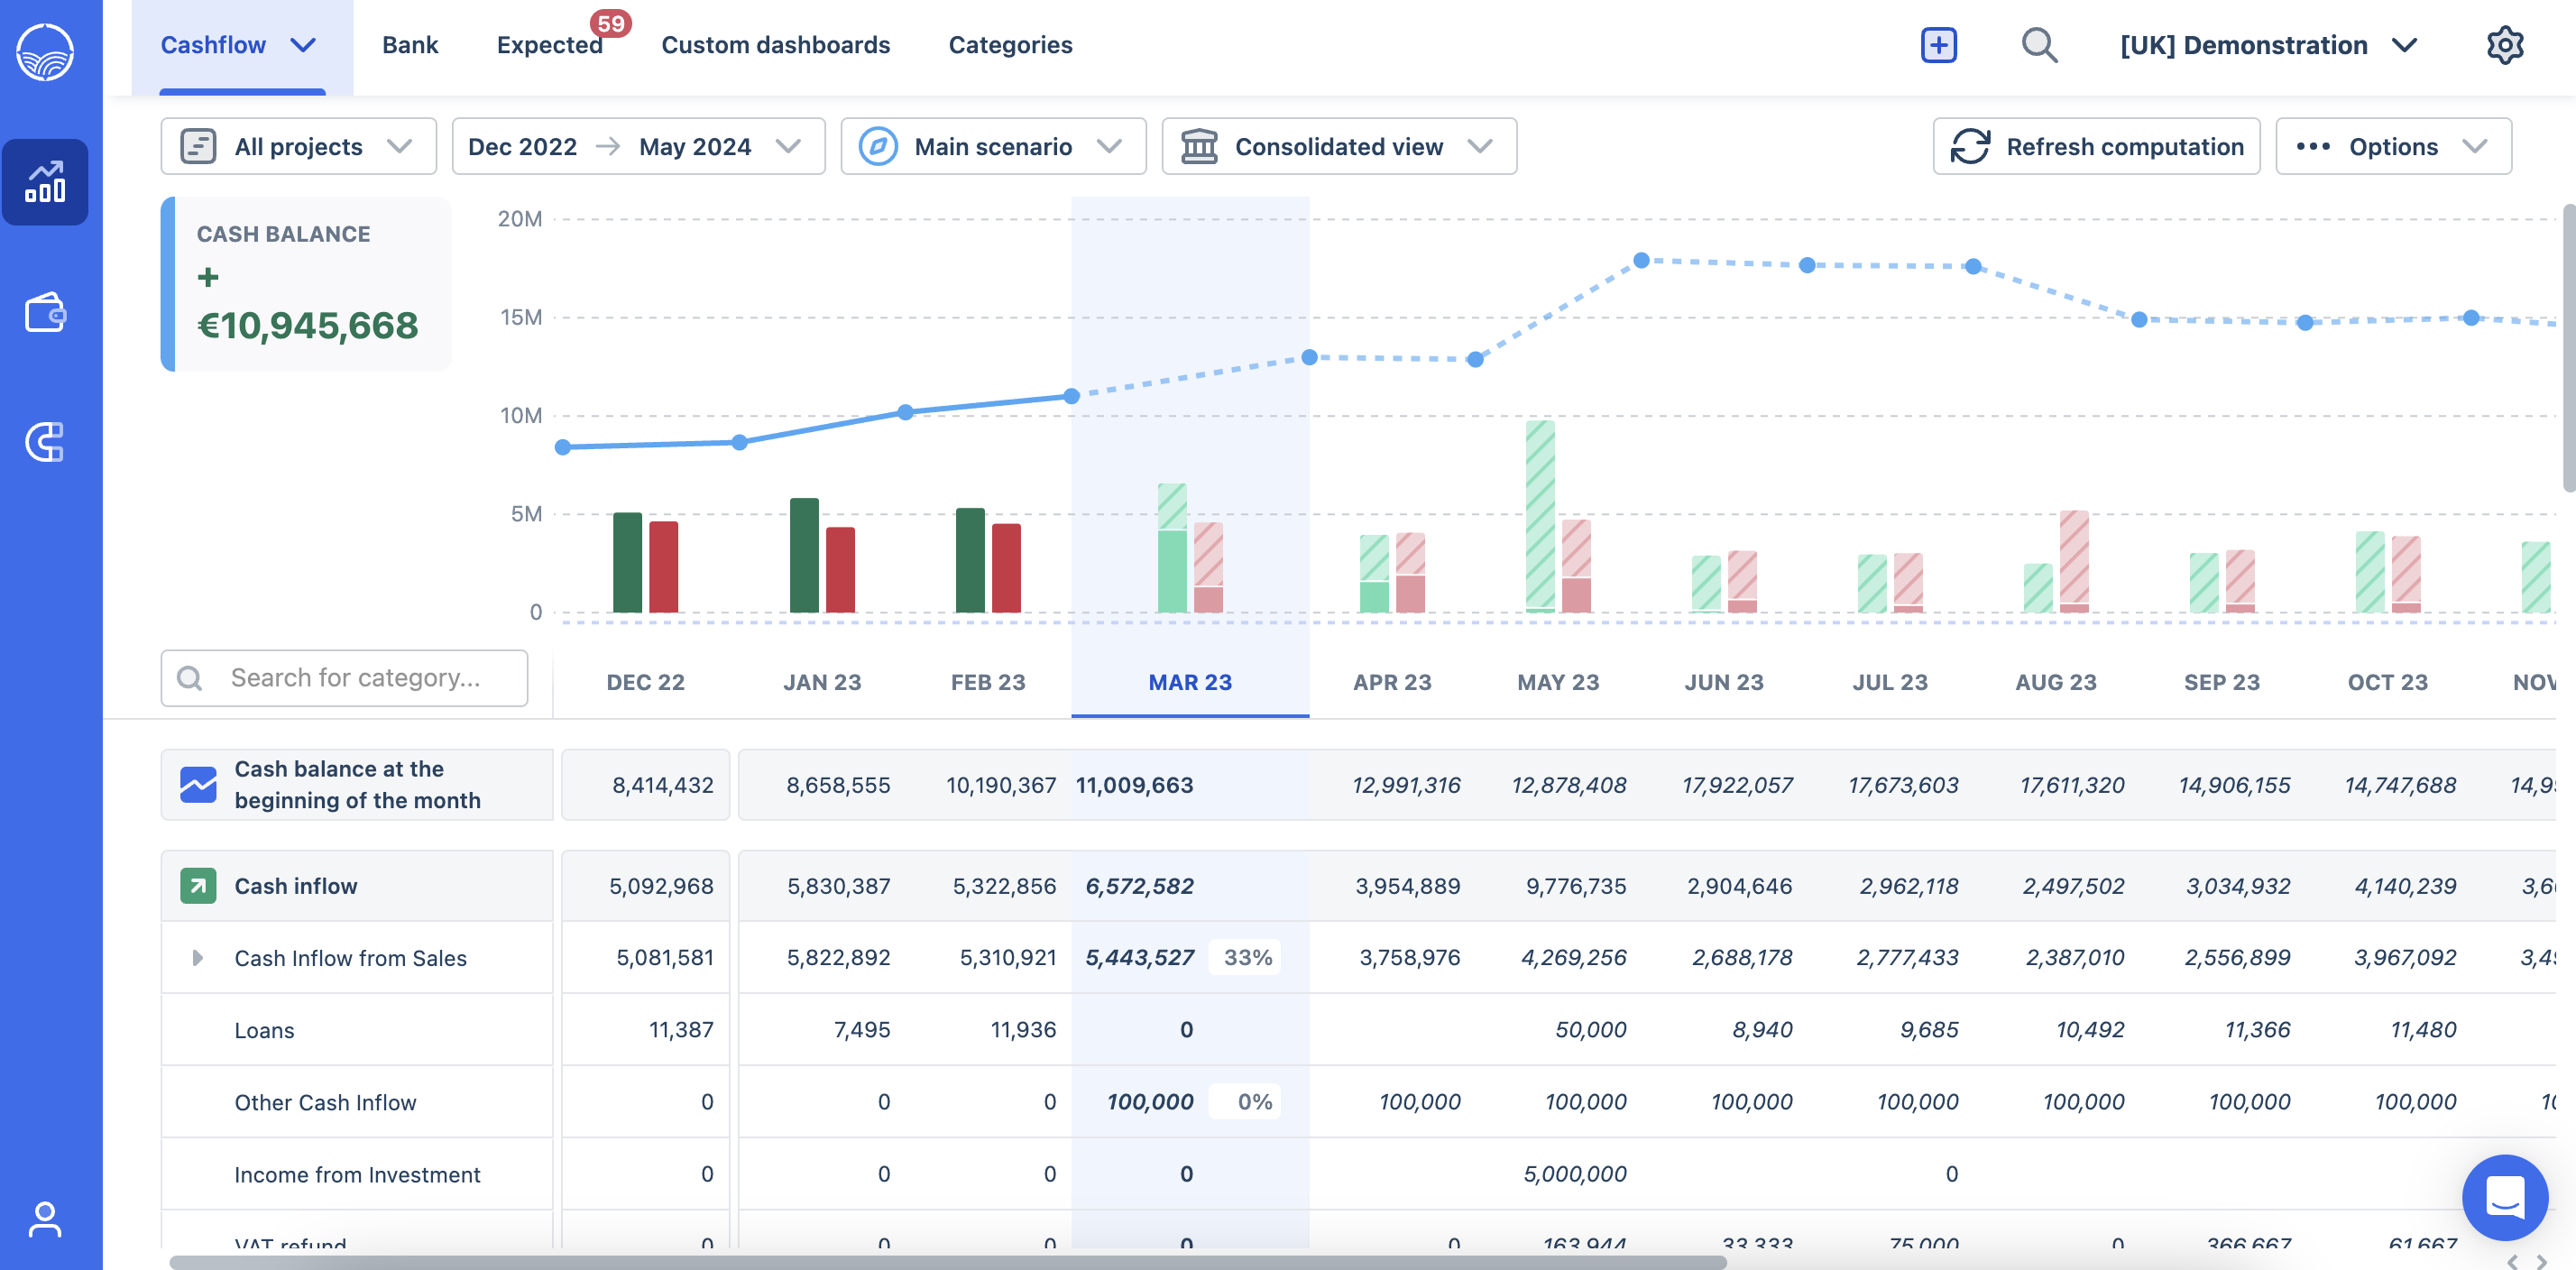Screen dimensions: 2576x1270
Task: Open settings gear icon
Action: [2504, 45]
